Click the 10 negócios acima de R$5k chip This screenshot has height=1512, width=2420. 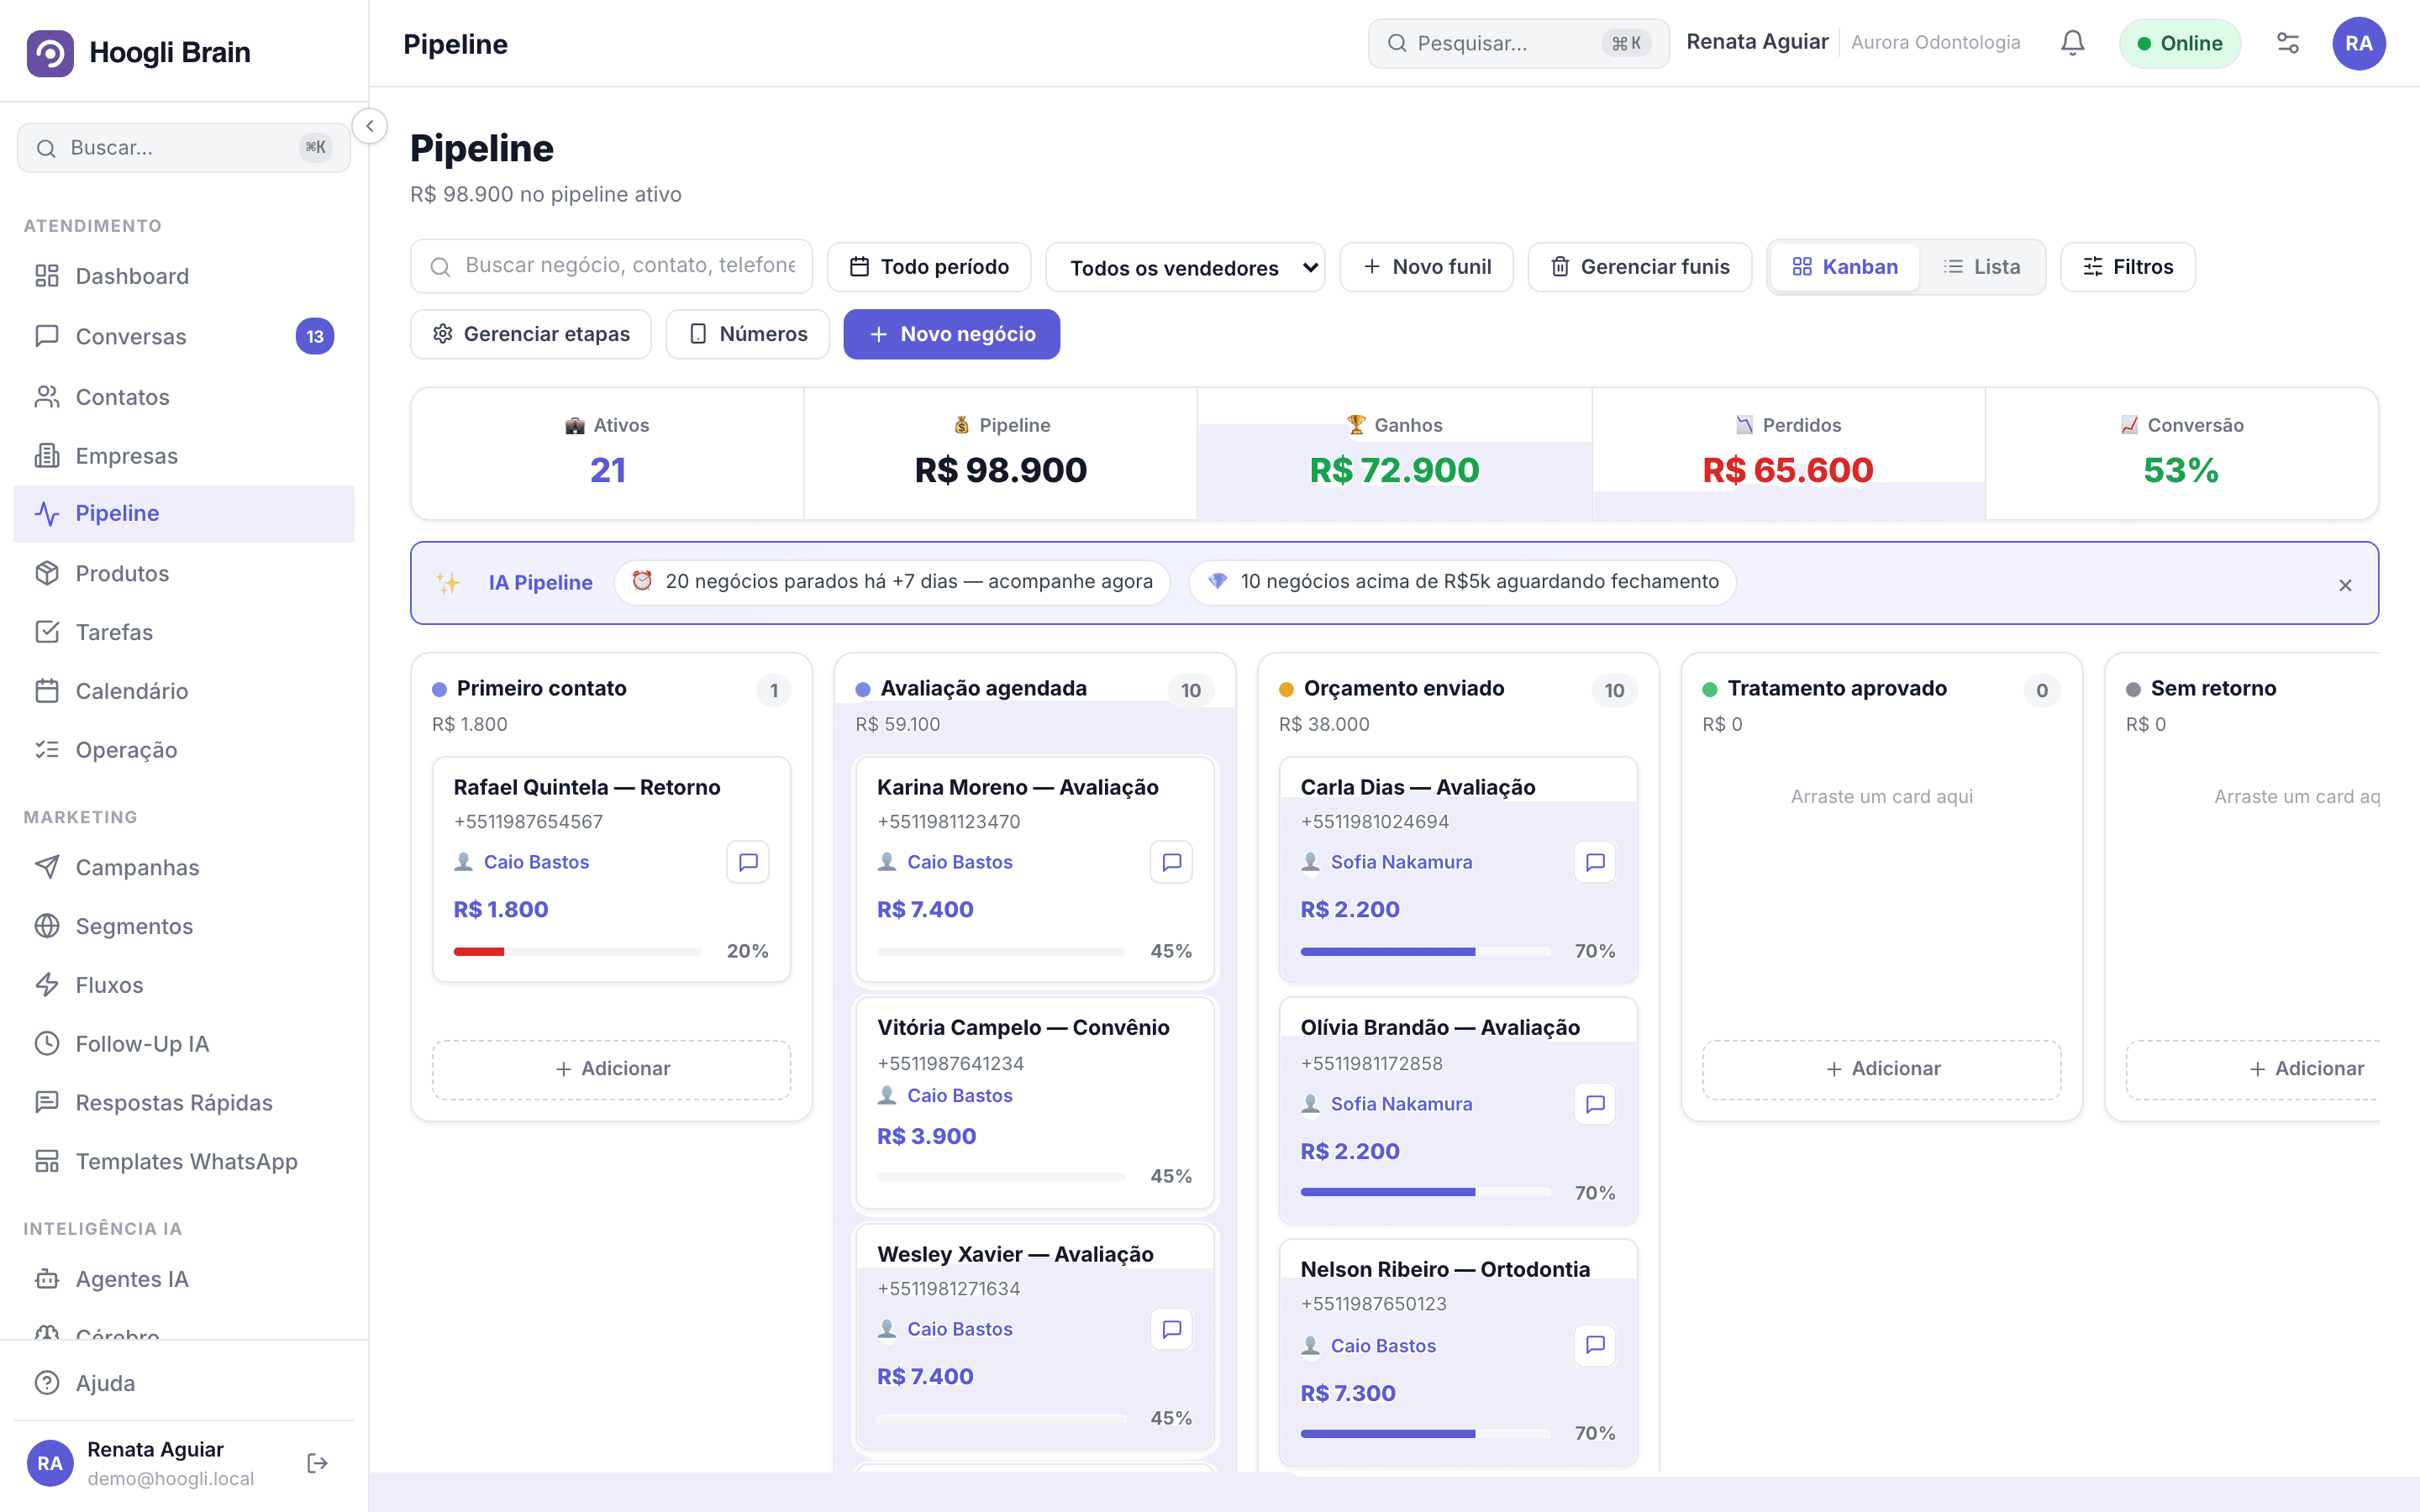click(x=1462, y=582)
